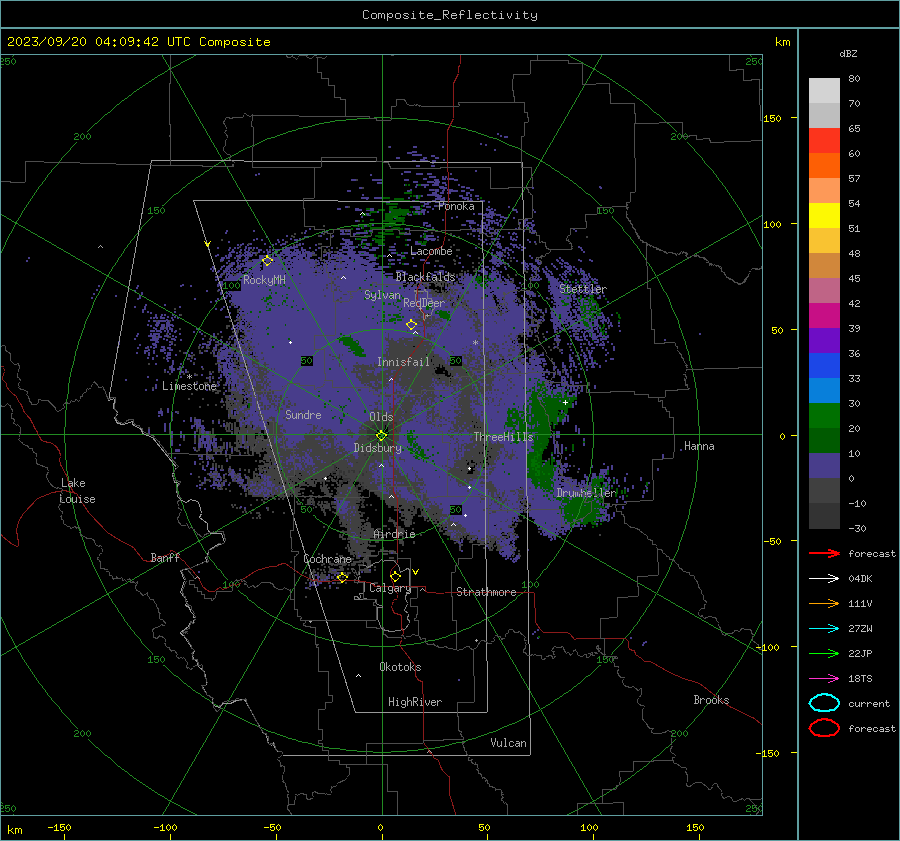Select the RedDeer city label
Image resolution: width=900 pixels, height=841 pixels.
click(424, 303)
